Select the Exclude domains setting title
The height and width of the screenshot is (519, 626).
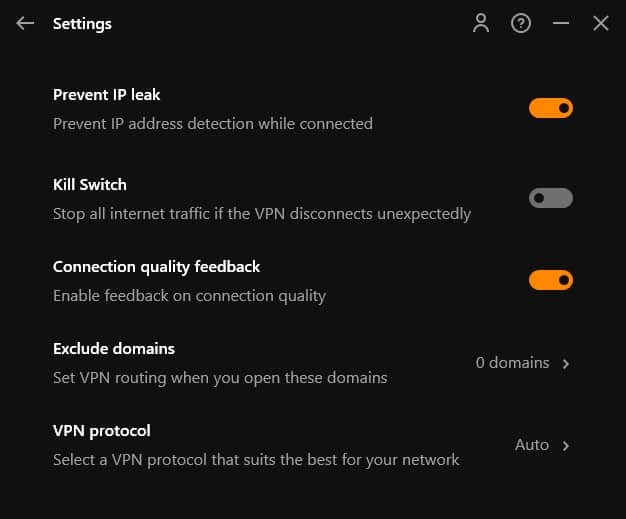point(114,349)
